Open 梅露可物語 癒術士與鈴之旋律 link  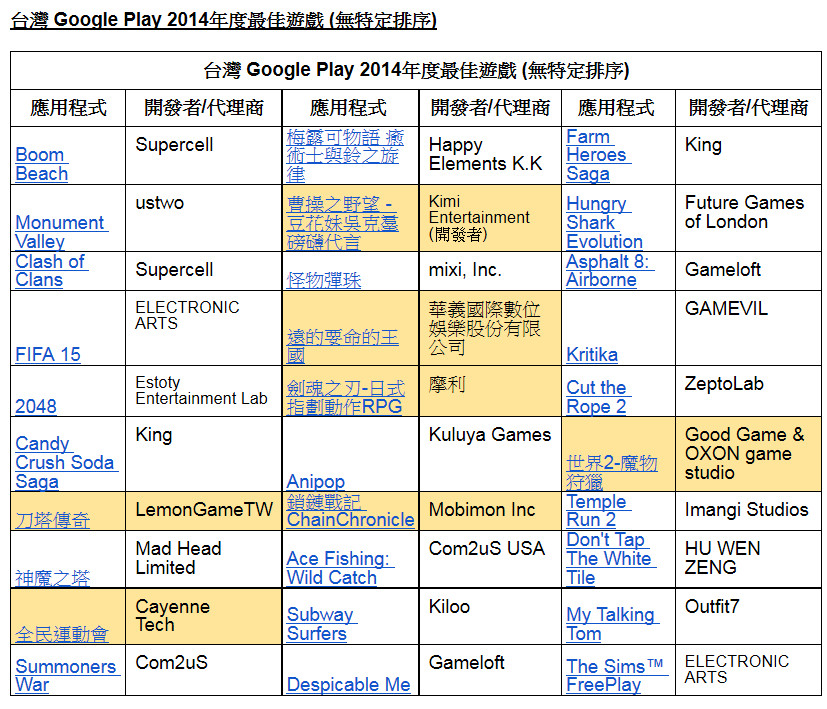click(345, 155)
